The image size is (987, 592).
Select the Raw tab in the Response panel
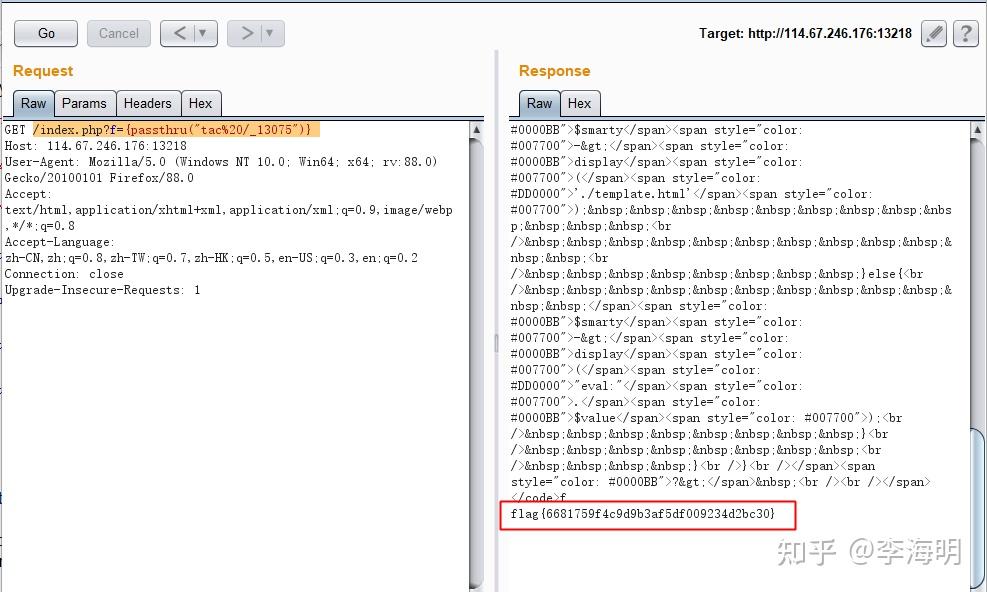(538, 103)
